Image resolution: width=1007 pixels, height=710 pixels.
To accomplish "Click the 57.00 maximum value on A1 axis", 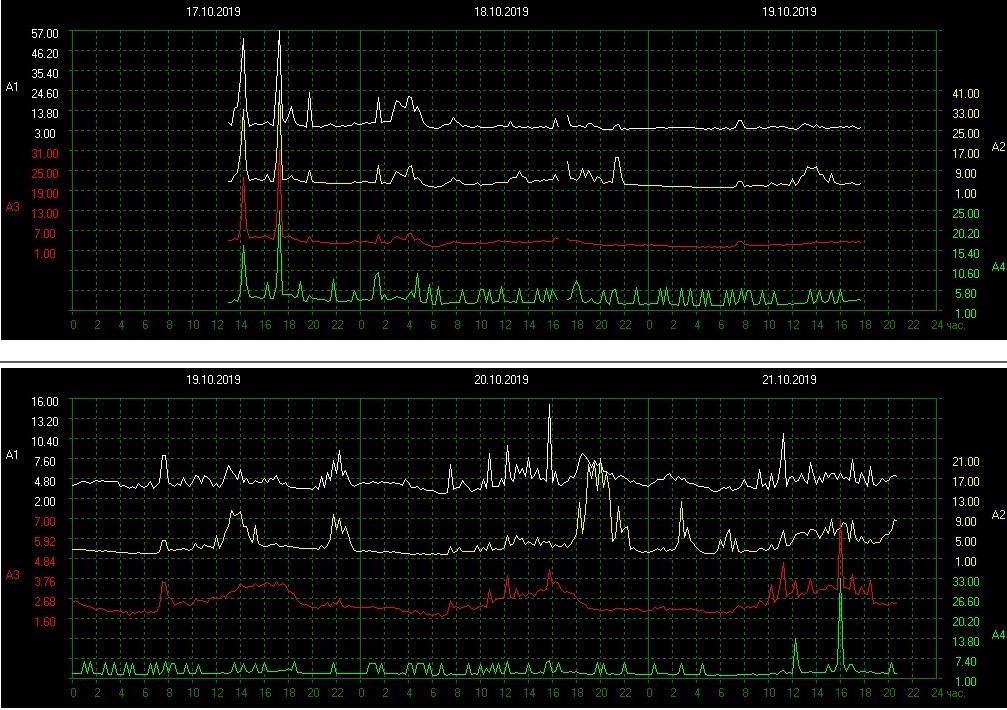I will [44, 33].
